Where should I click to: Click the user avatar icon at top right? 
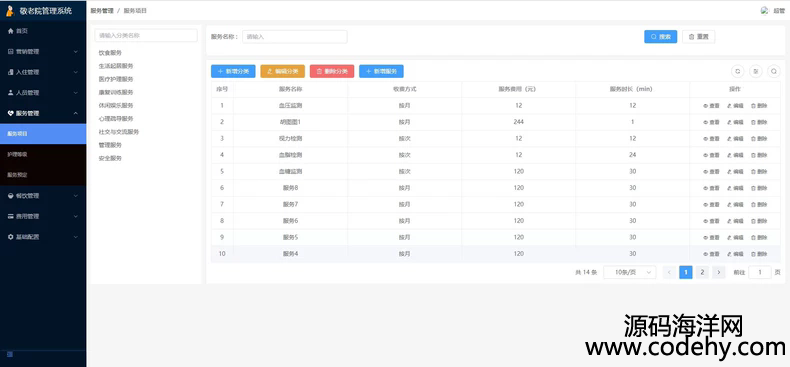(x=765, y=10)
